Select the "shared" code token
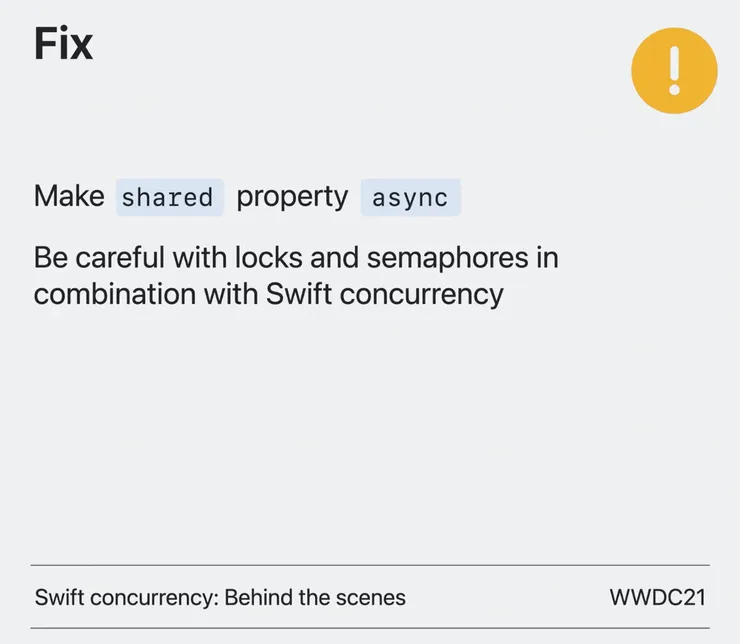Screen dimensions: 740x644 click(x=168, y=197)
